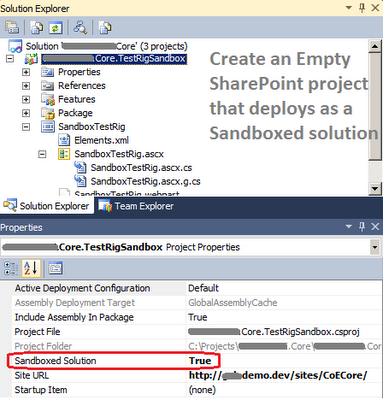The image size is (383, 400).
Task: Switch Properties grid to Categorized view
Action: [11, 268]
